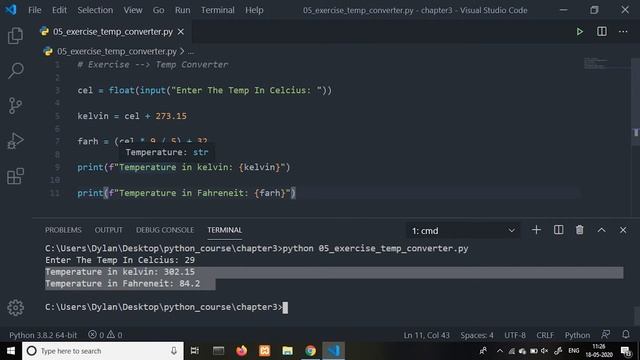The width and height of the screenshot is (640, 360).
Task: Show hidden system tray icons
Action: click(500, 351)
